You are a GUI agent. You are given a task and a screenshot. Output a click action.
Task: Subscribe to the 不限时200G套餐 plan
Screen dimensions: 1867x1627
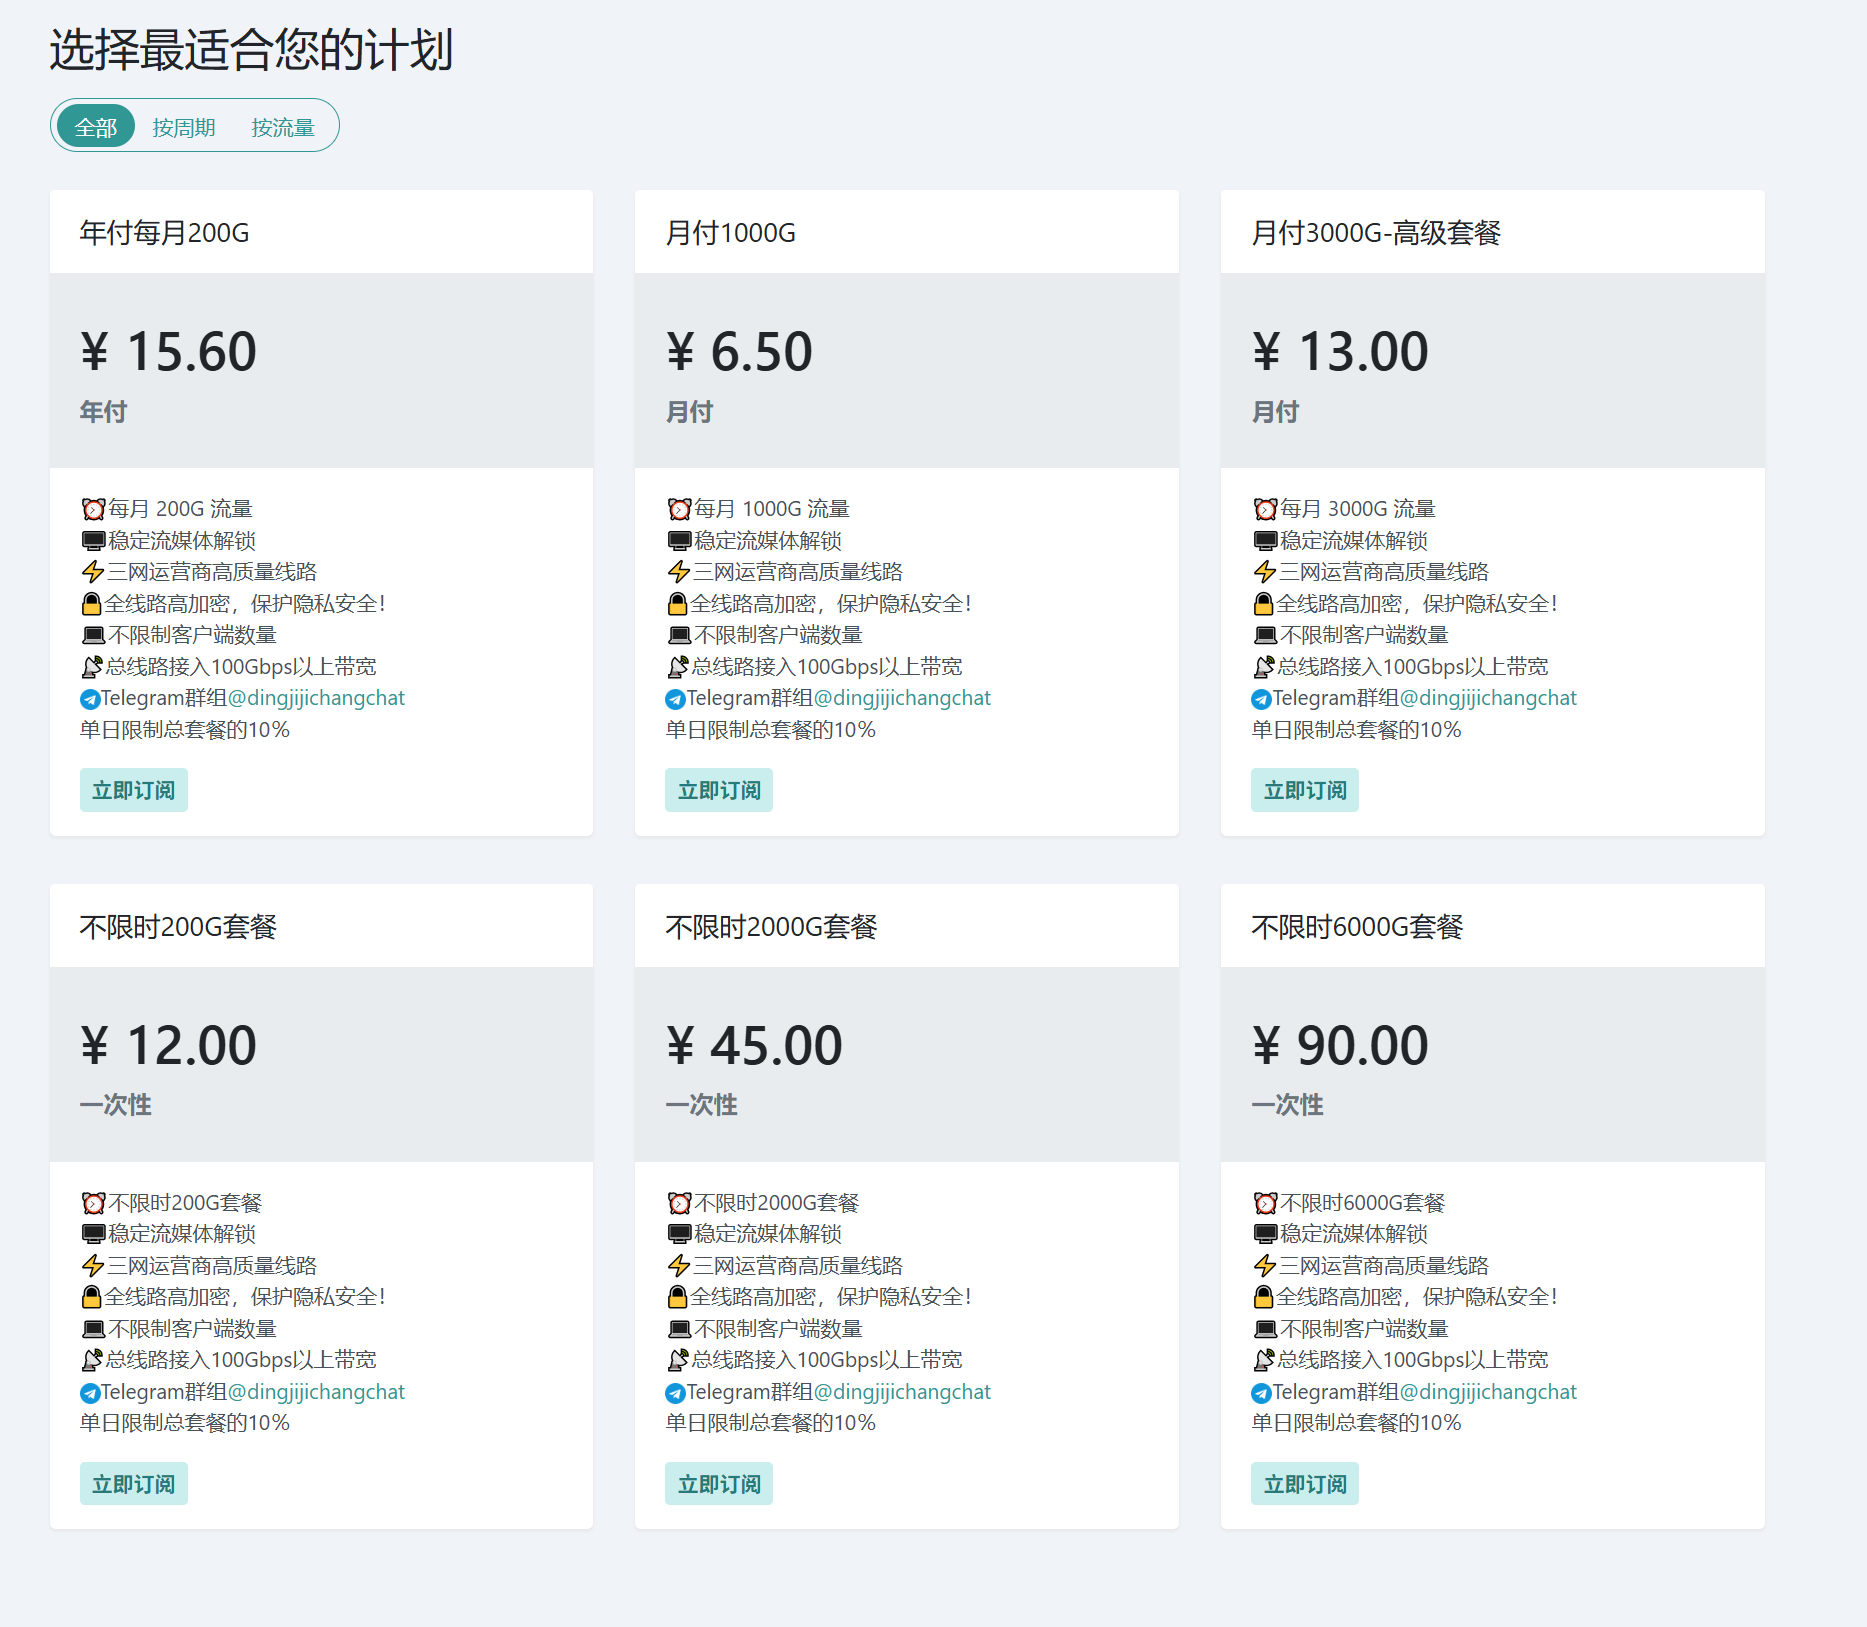134,1484
